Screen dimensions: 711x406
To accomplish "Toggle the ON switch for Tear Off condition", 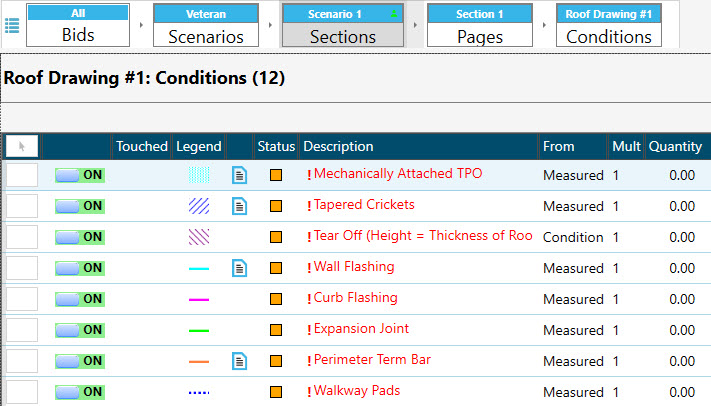I will pyautogui.click(x=80, y=237).
